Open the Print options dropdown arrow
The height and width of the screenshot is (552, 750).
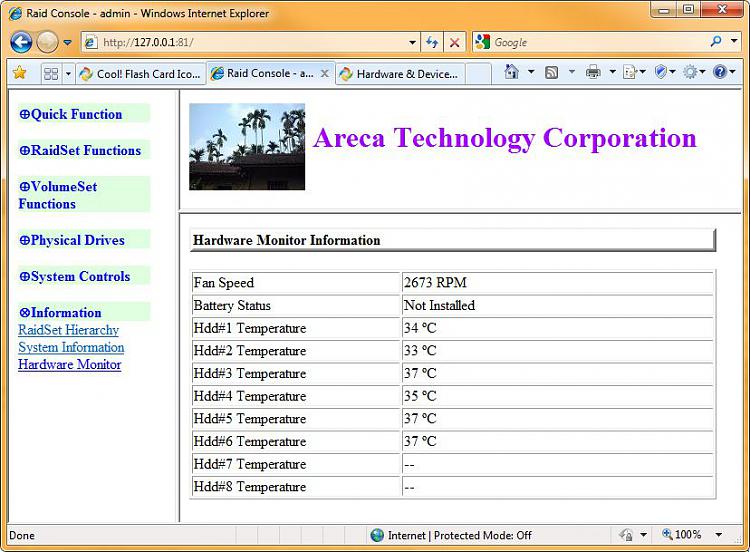click(612, 72)
